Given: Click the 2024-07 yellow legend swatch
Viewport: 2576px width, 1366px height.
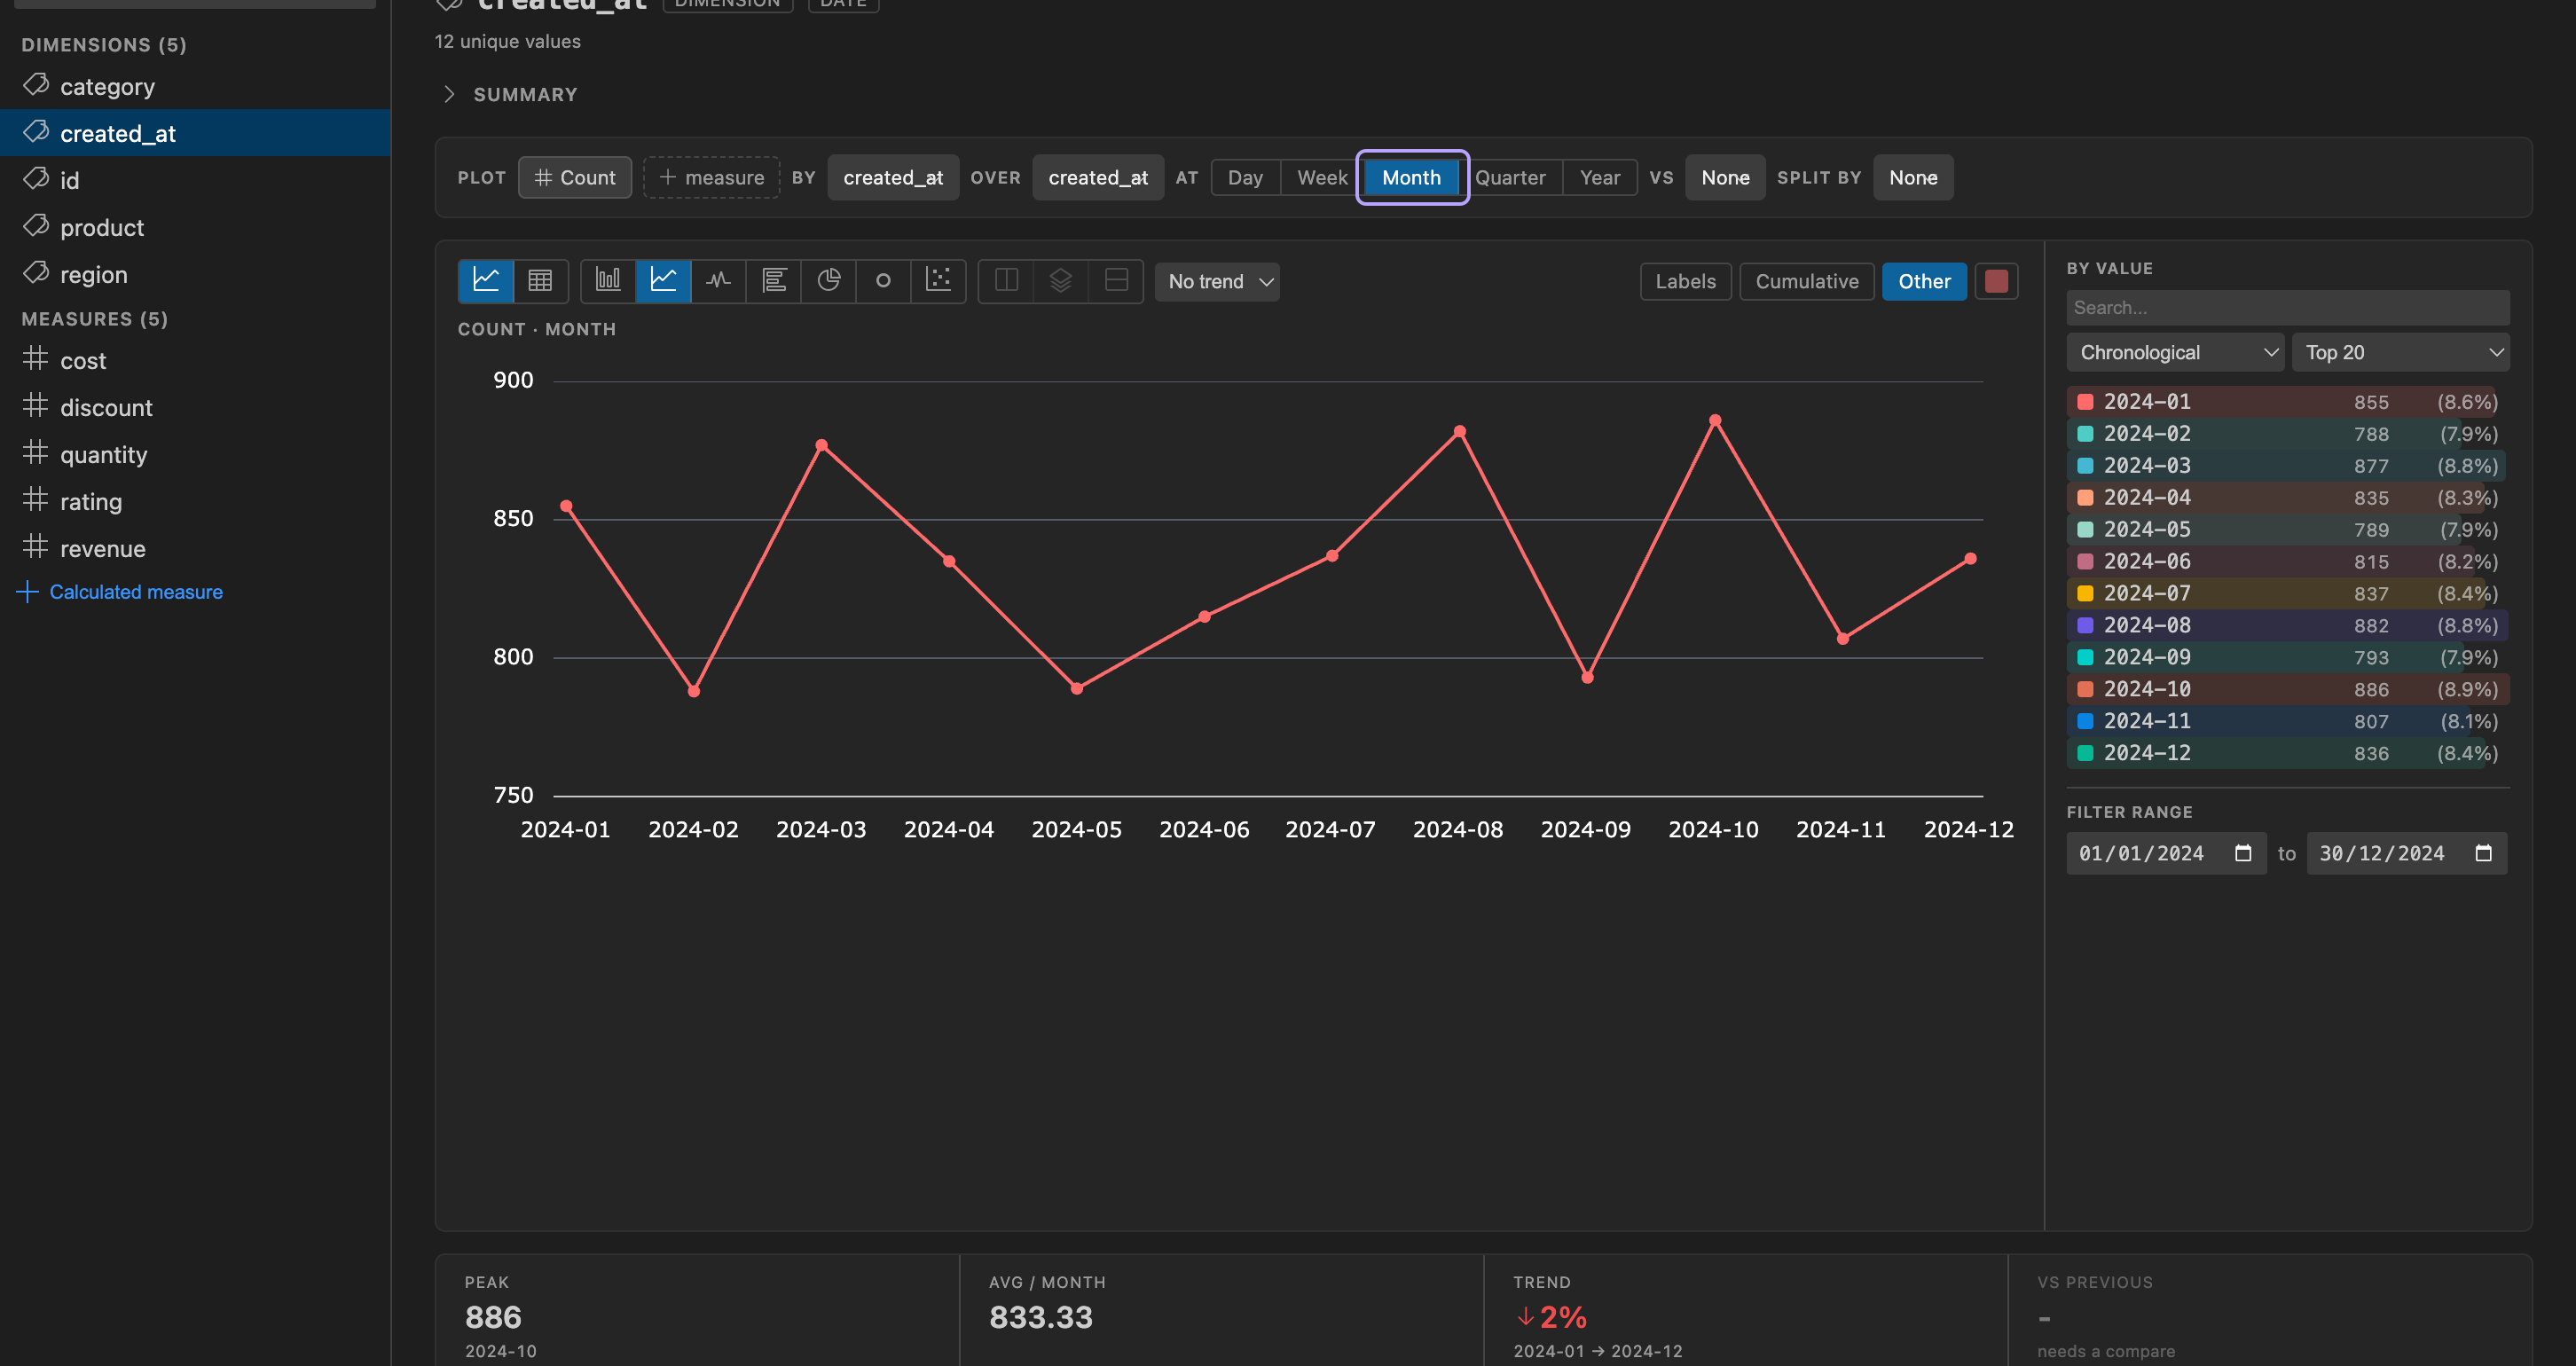Looking at the screenshot, I should coord(2085,593).
